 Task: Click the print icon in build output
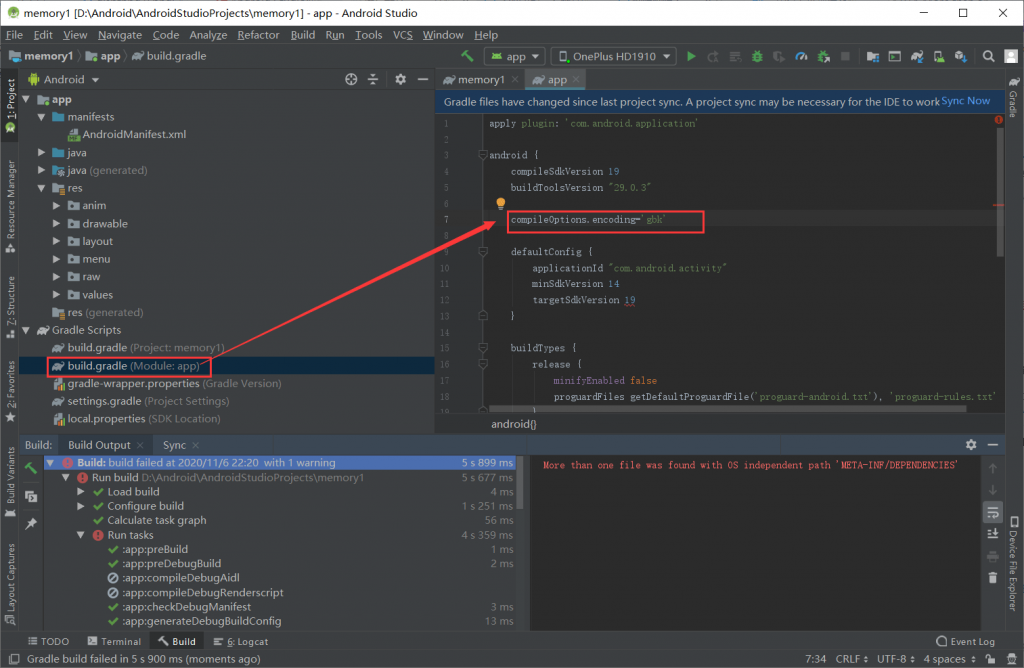click(993, 556)
